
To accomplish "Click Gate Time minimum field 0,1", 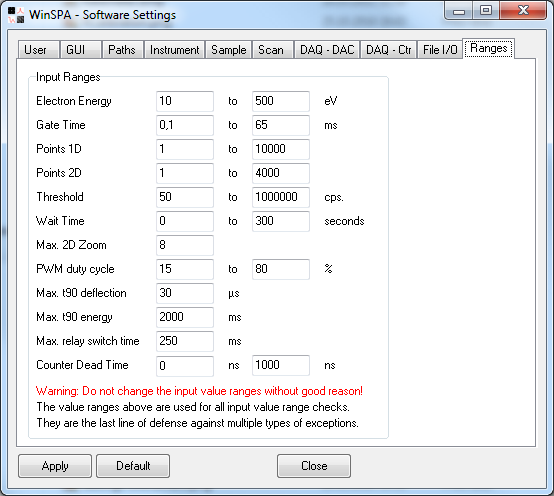I will click(185, 125).
